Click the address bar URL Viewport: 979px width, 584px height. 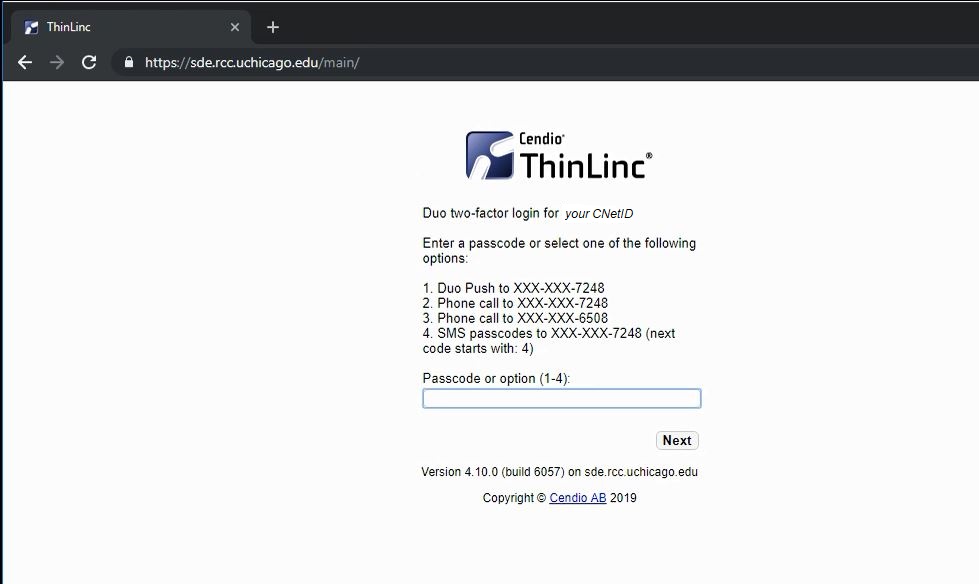point(252,62)
